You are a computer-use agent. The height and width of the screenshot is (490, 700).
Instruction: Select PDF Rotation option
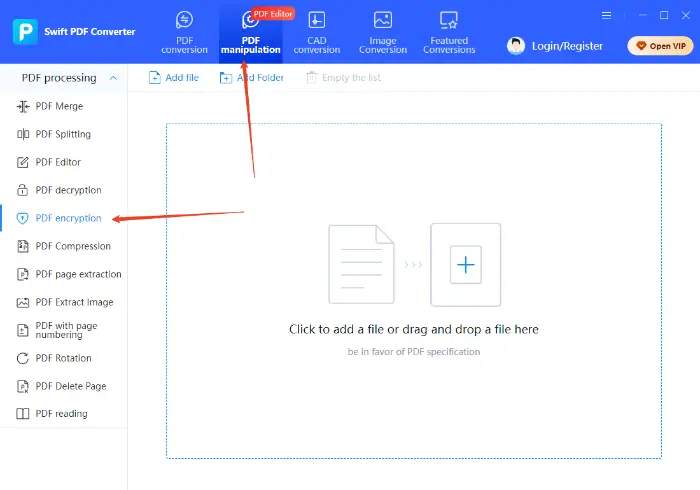coord(63,358)
